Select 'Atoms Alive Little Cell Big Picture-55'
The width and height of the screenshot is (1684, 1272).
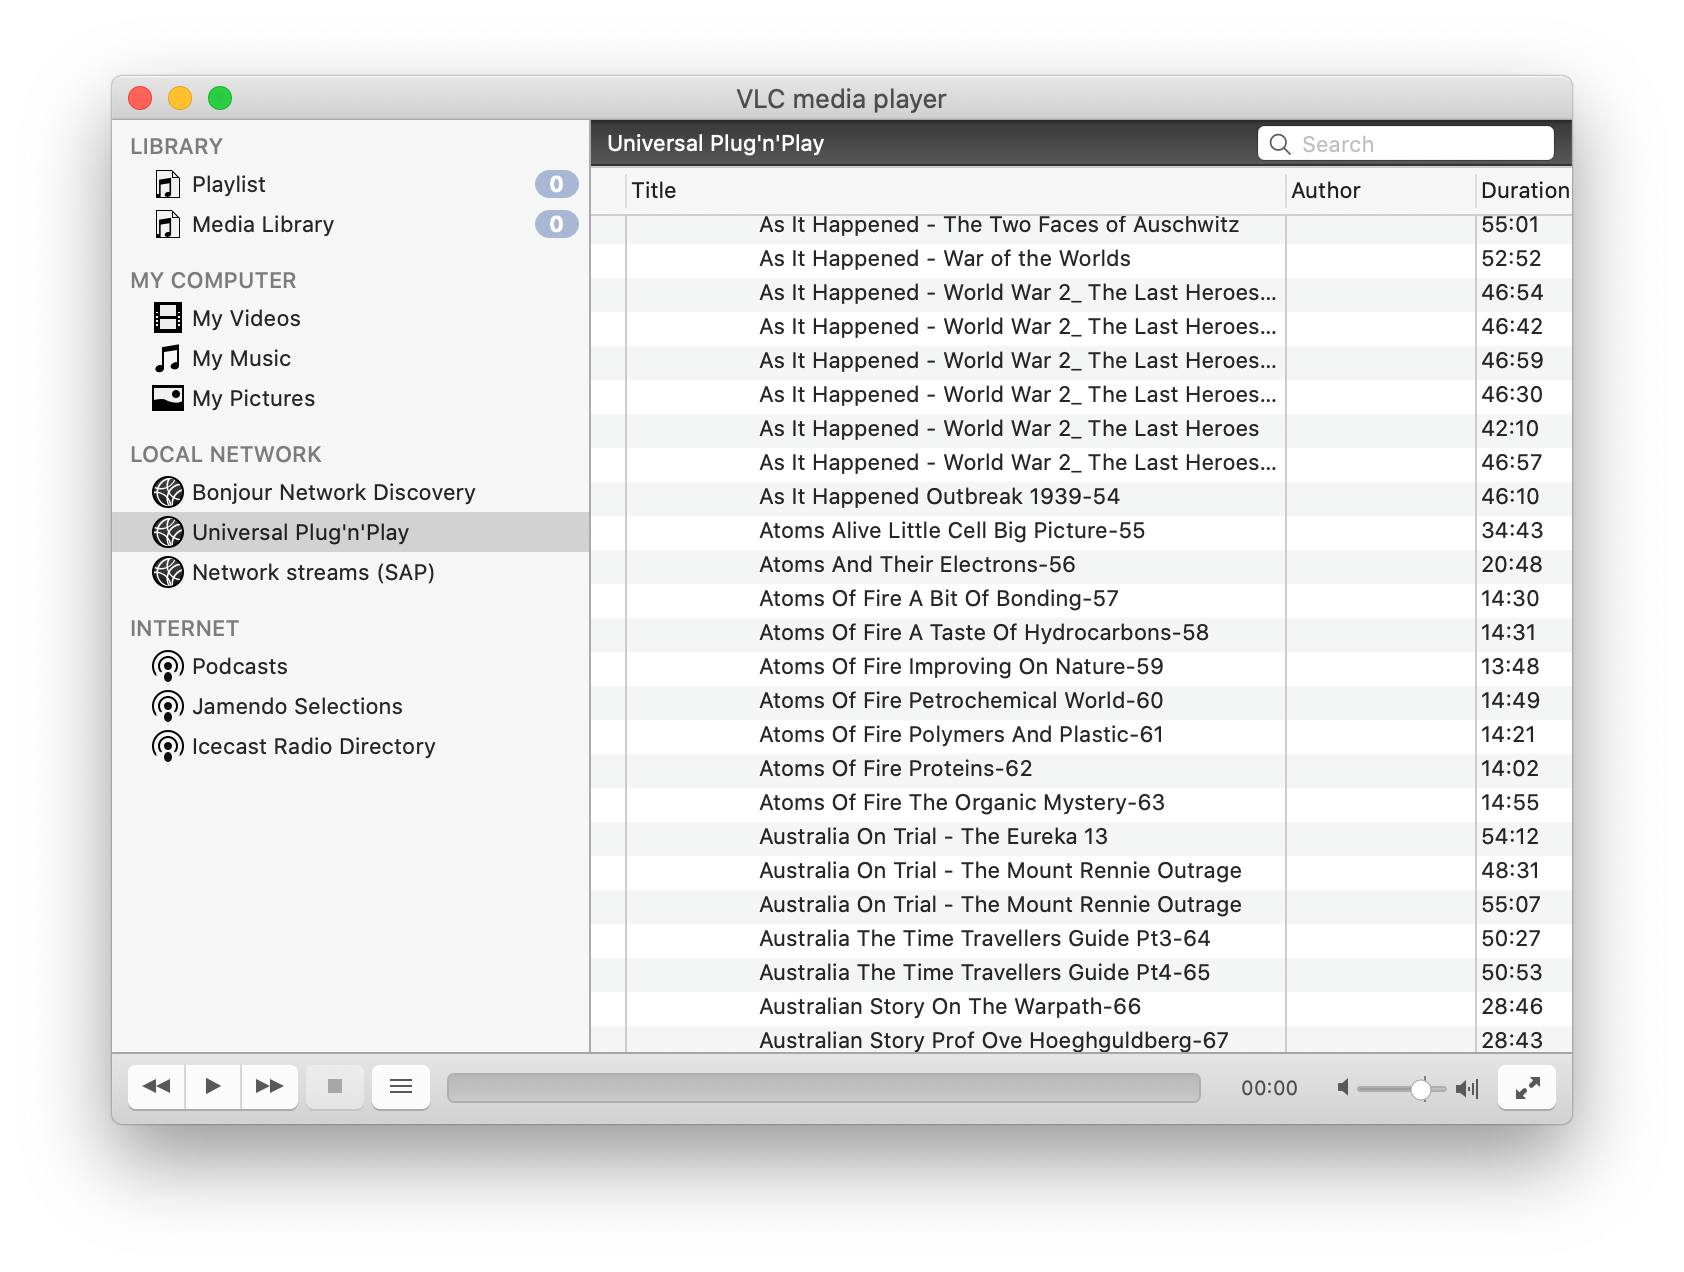click(x=1081, y=531)
